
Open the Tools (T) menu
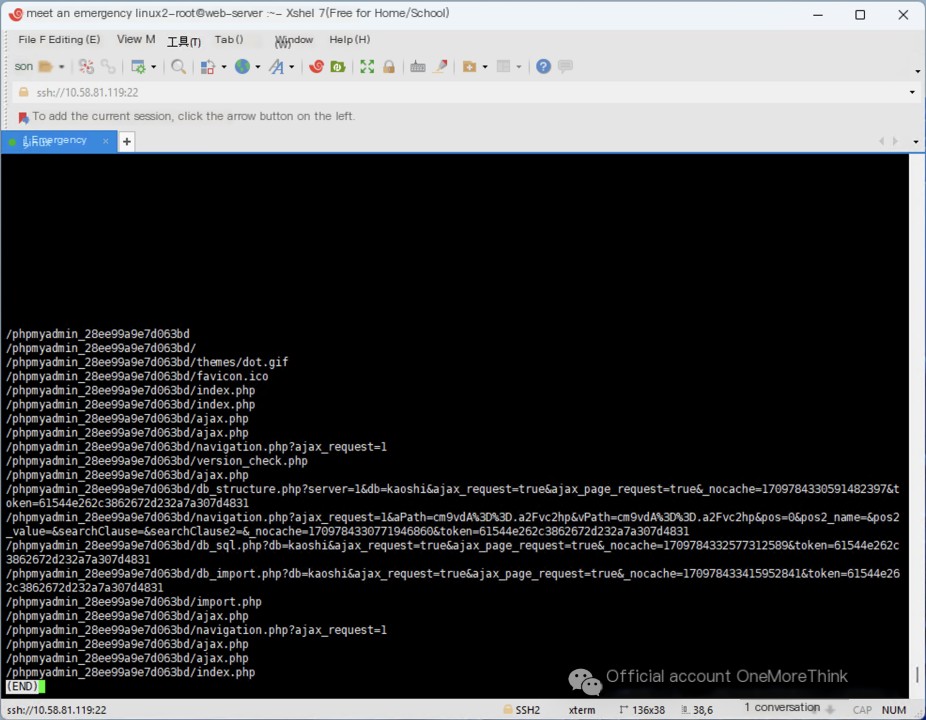pos(184,41)
